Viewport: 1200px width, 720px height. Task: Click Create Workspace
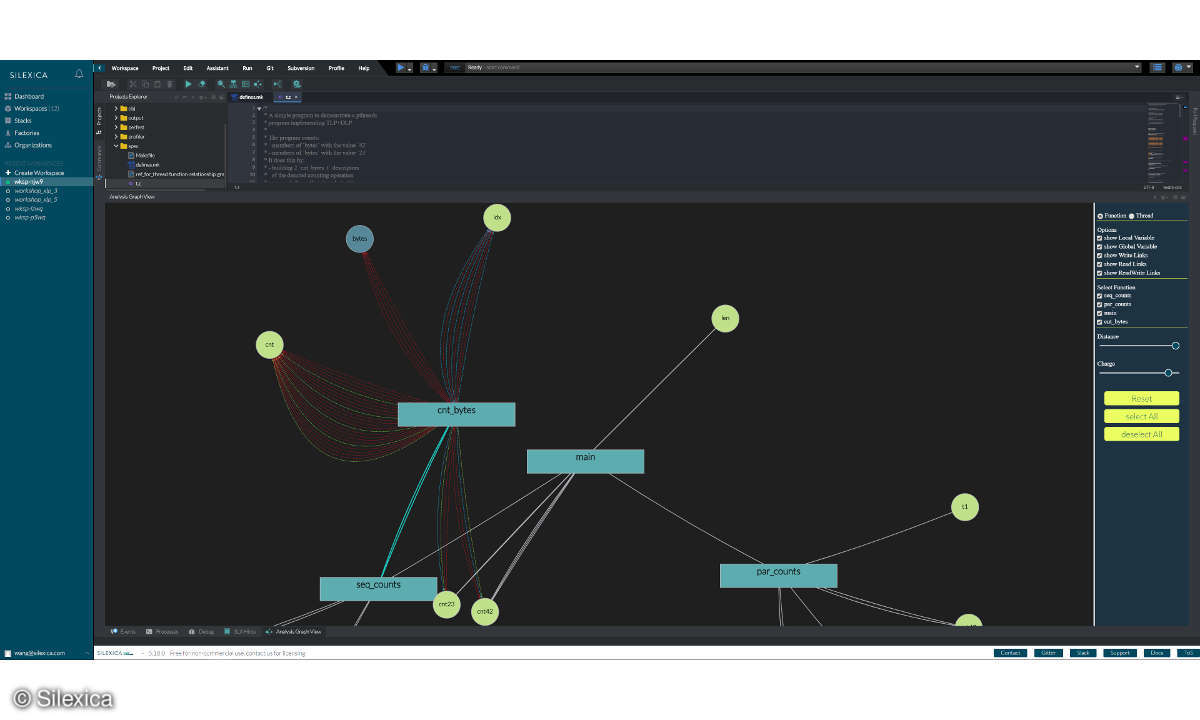click(34, 172)
